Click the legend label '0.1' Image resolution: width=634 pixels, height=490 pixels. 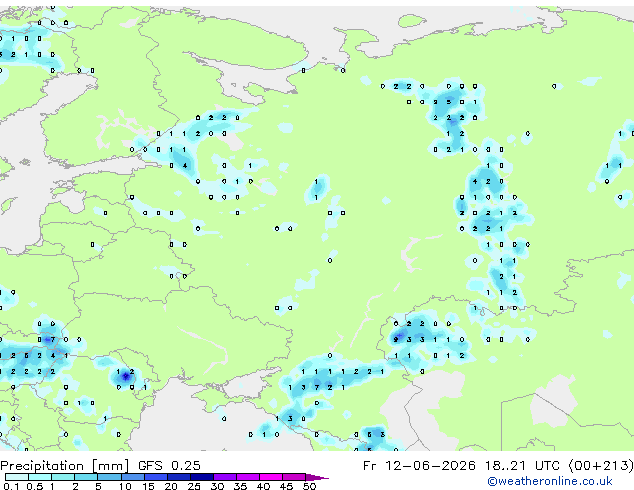click(11, 486)
